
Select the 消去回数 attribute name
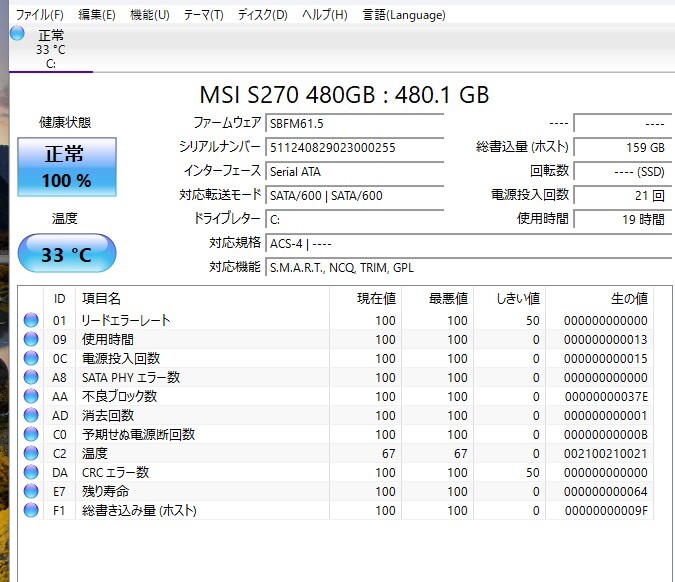coord(108,415)
